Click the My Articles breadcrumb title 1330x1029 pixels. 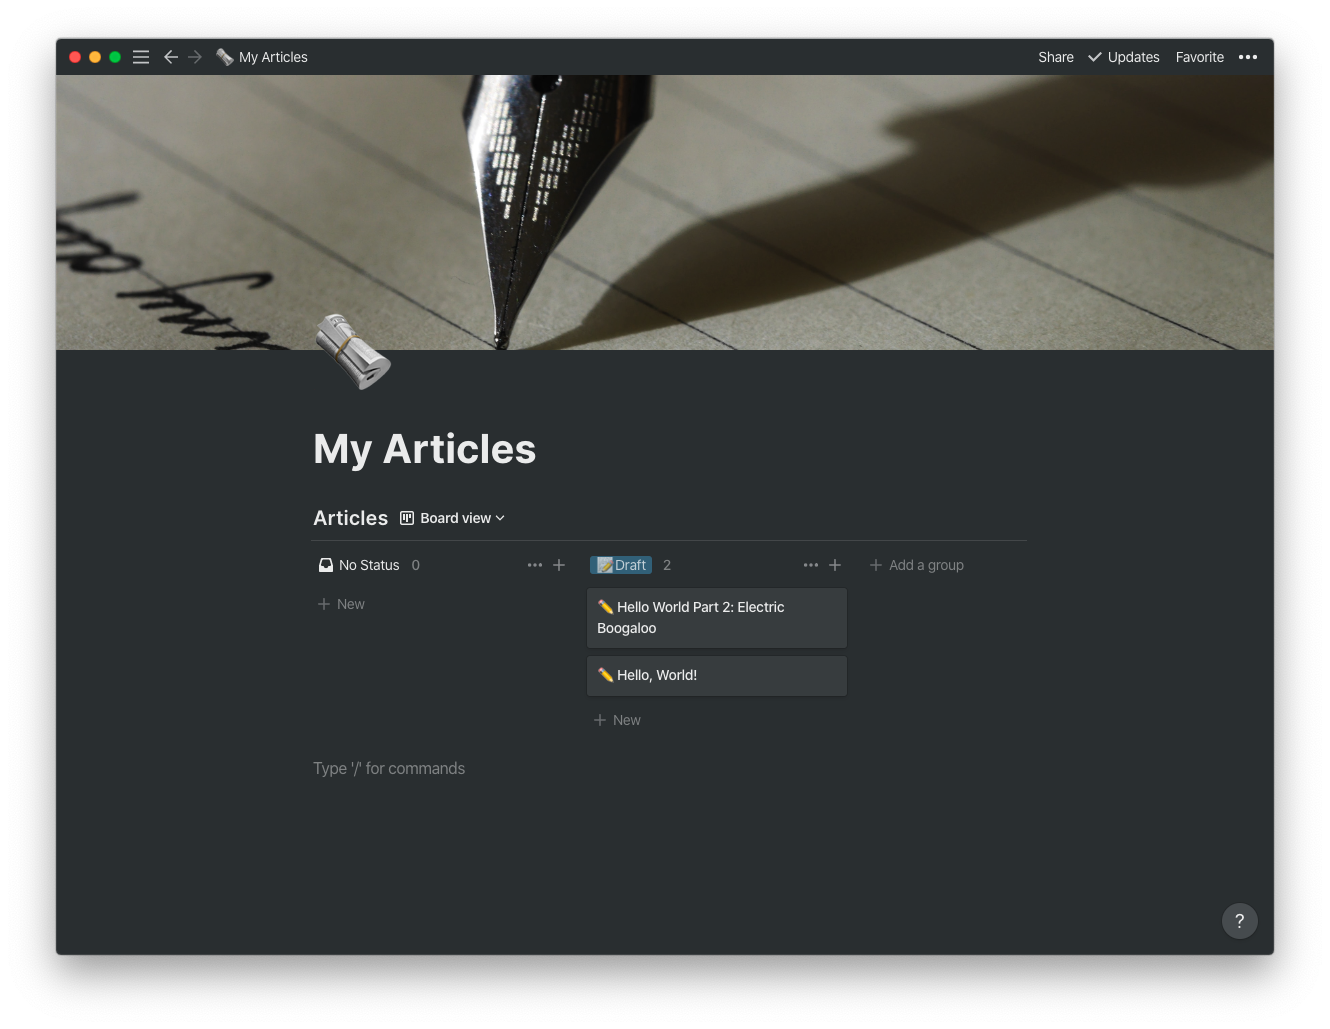pos(273,57)
